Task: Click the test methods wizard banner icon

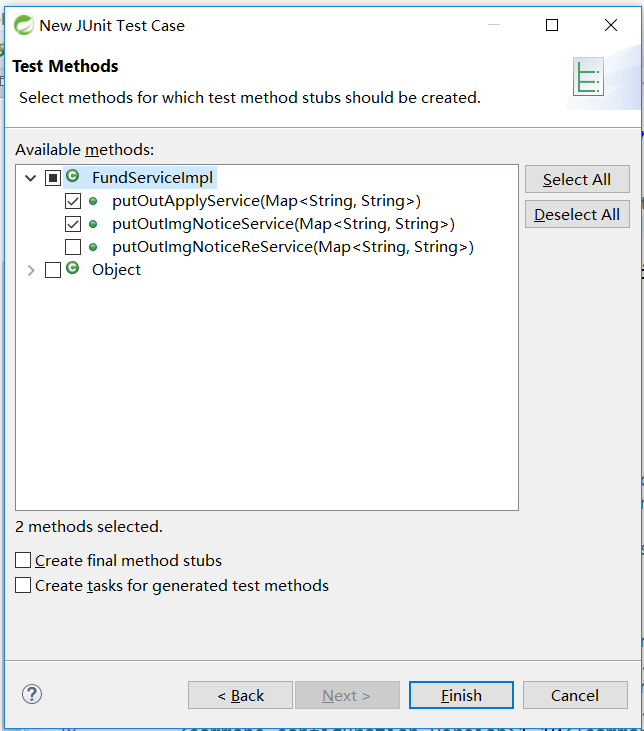Action: click(x=588, y=77)
